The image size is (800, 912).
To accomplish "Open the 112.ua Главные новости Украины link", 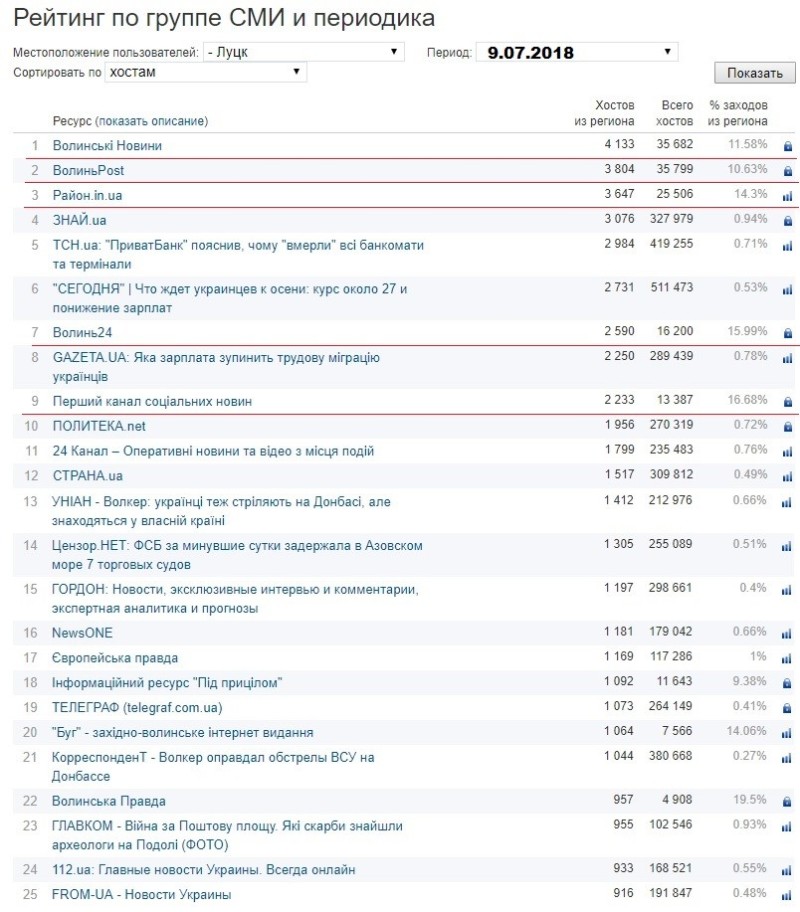I will pyautogui.click(x=203, y=870).
